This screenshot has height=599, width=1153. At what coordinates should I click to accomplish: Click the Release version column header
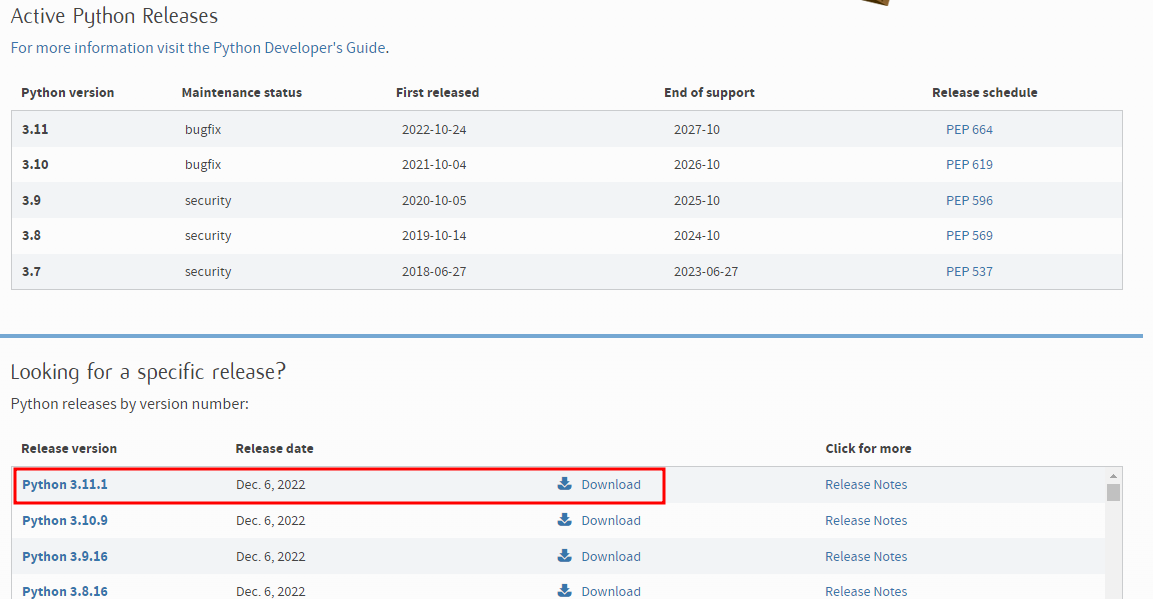coord(69,448)
